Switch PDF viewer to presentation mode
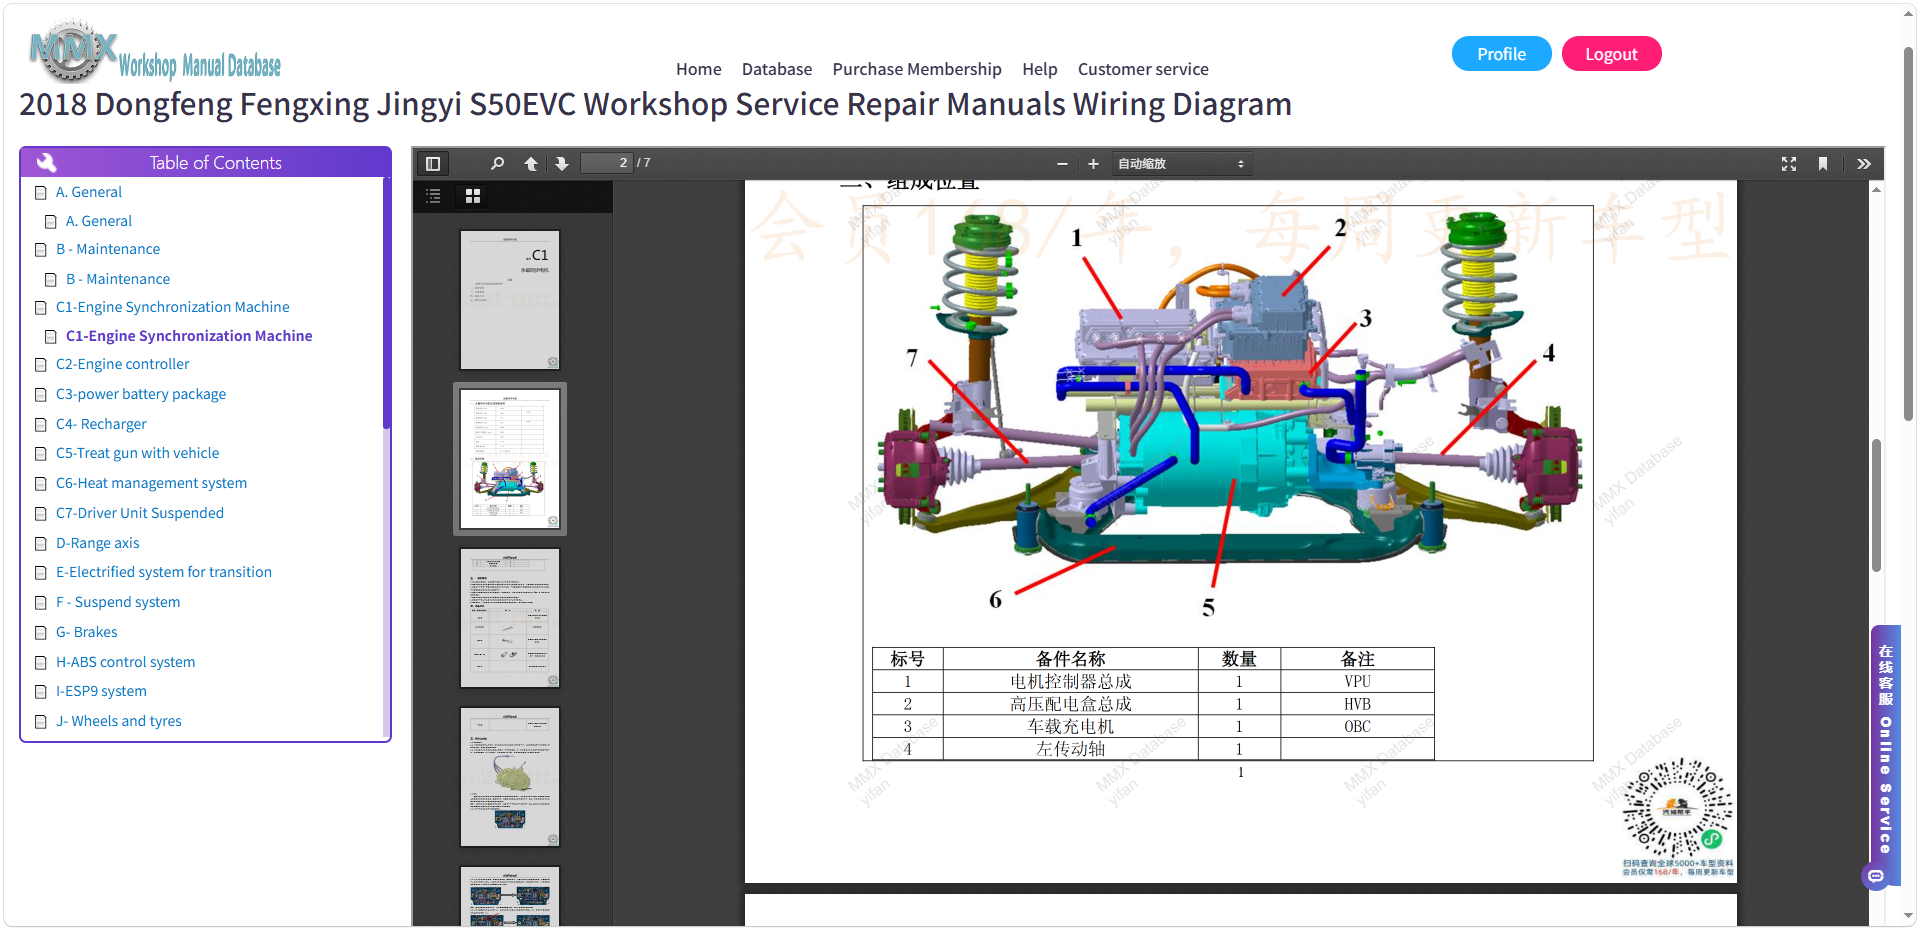Screen dimensions: 1920x930 coord(1789,164)
